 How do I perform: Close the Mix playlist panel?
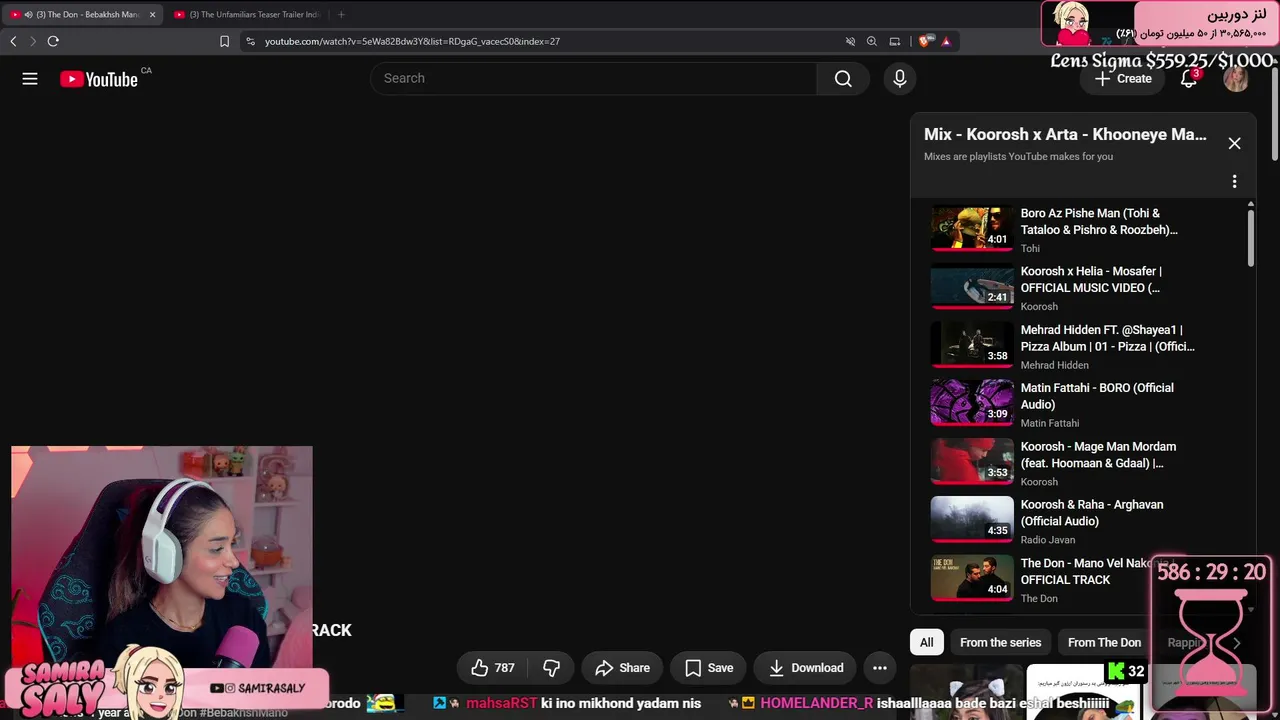[1235, 143]
